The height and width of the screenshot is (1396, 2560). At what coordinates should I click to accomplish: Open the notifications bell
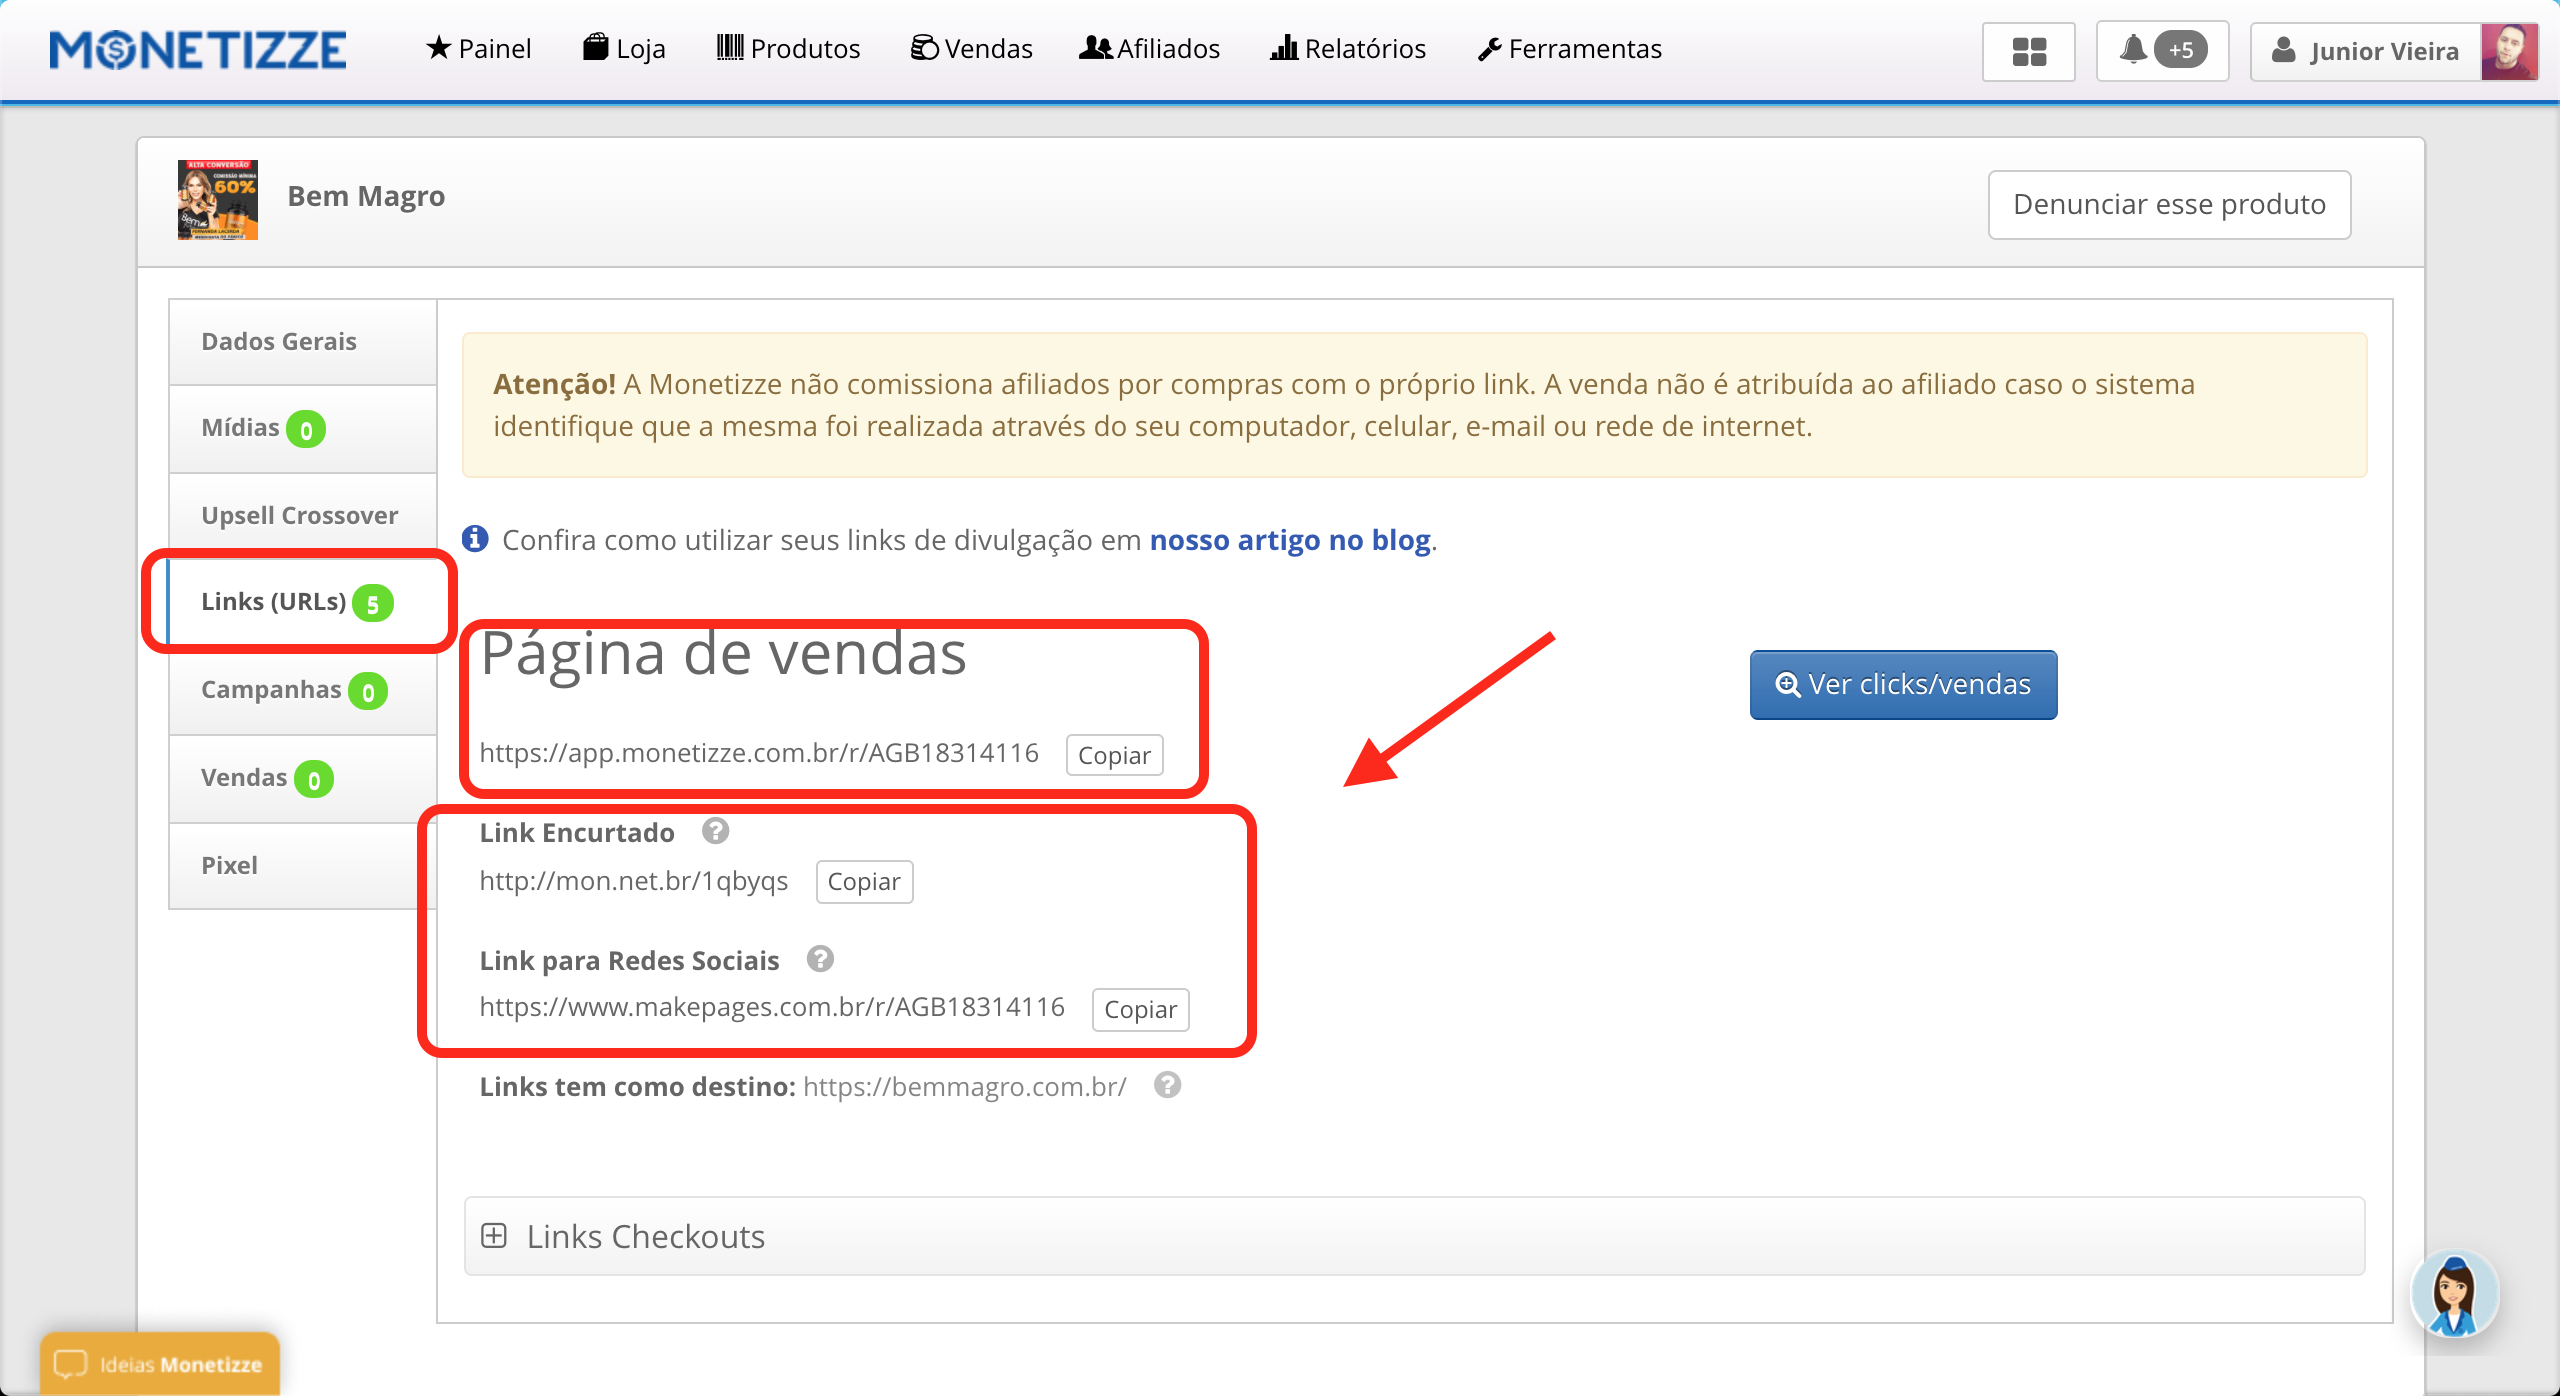coord(2133,50)
